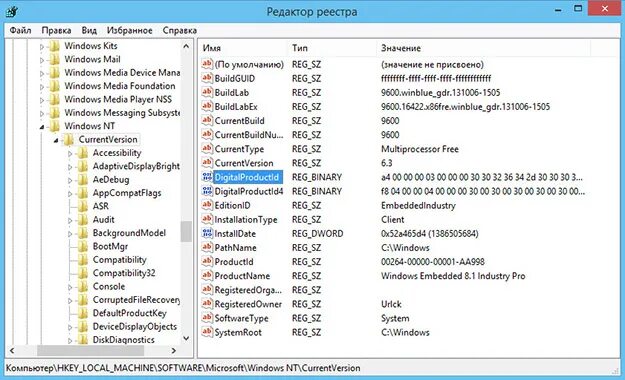
Task: Click tree scrollbar up arrow
Action: [x=186, y=47]
